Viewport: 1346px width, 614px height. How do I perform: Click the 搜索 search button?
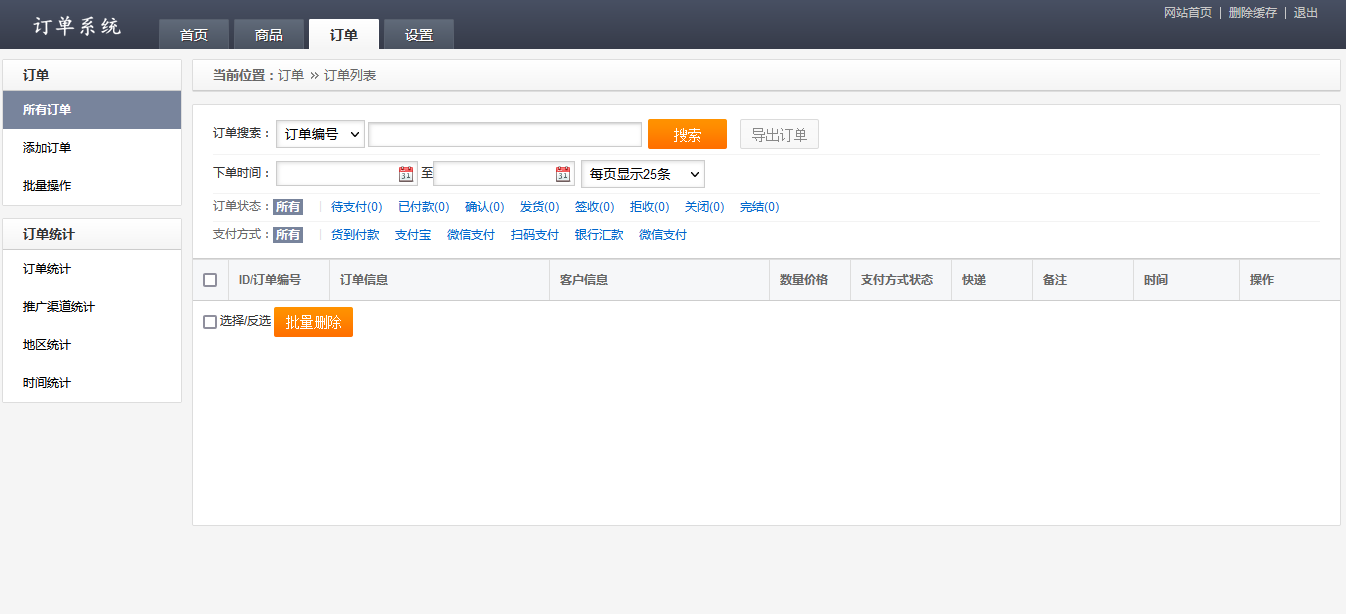(x=687, y=133)
